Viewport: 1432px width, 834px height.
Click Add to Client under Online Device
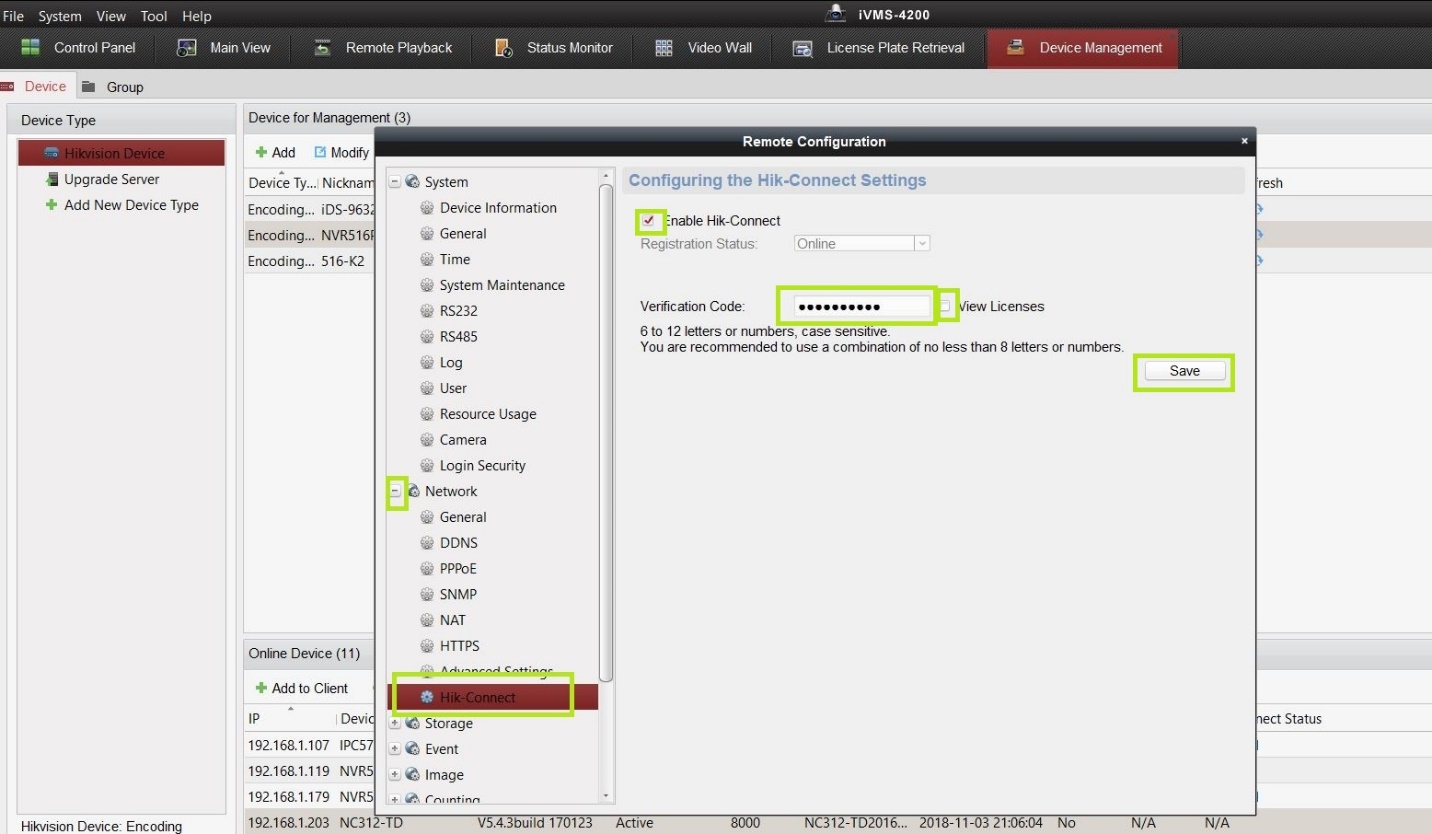(301, 688)
